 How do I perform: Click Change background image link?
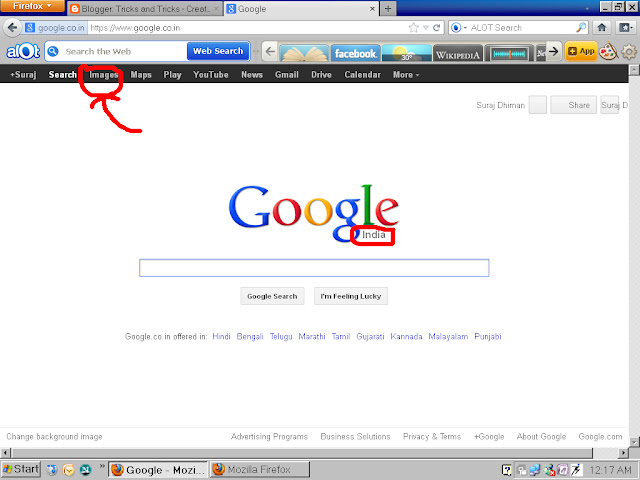tap(54, 437)
